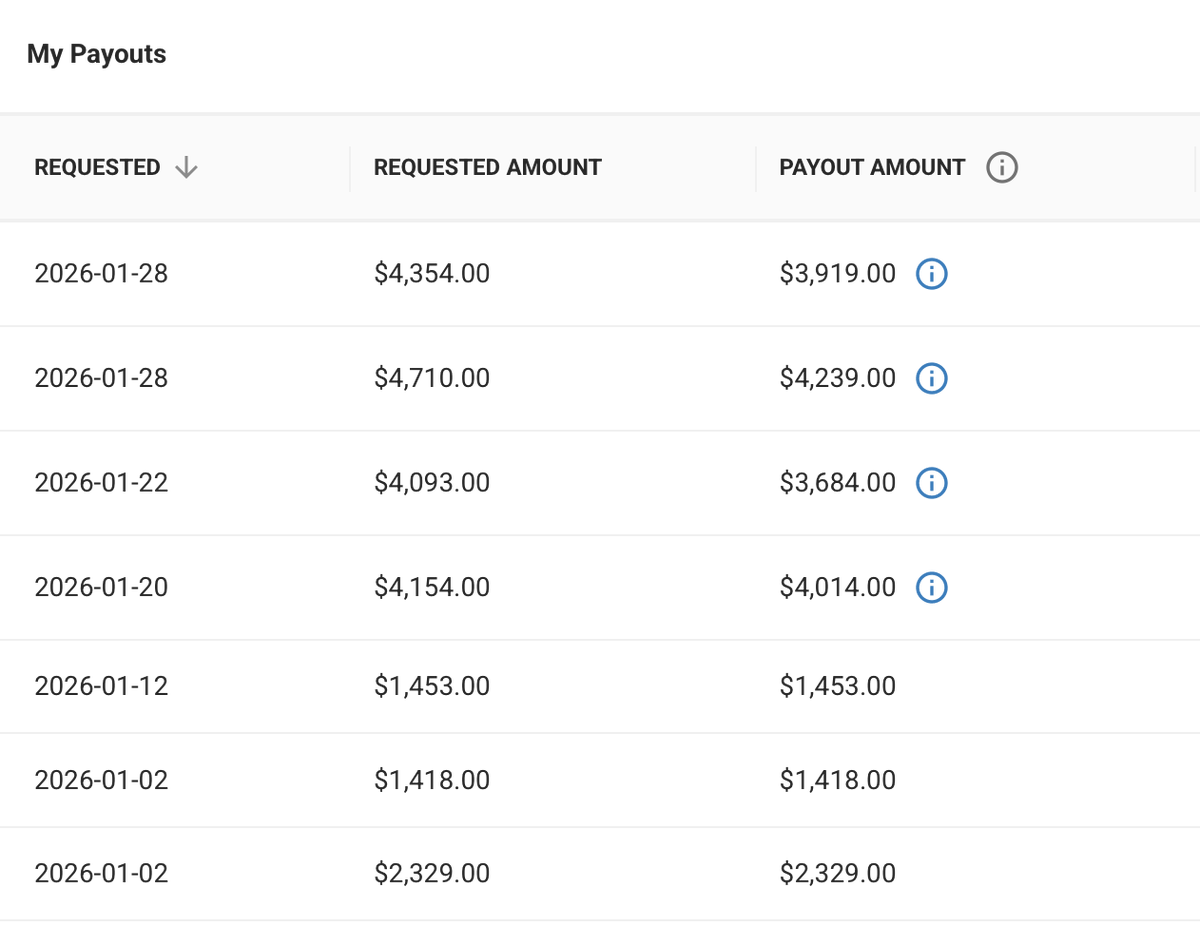Image resolution: width=1200 pixels, height=926 pixels.
Task: Click the info icon beside PAYOUT AMOUNT header
Action: (x=1001, y=168)
